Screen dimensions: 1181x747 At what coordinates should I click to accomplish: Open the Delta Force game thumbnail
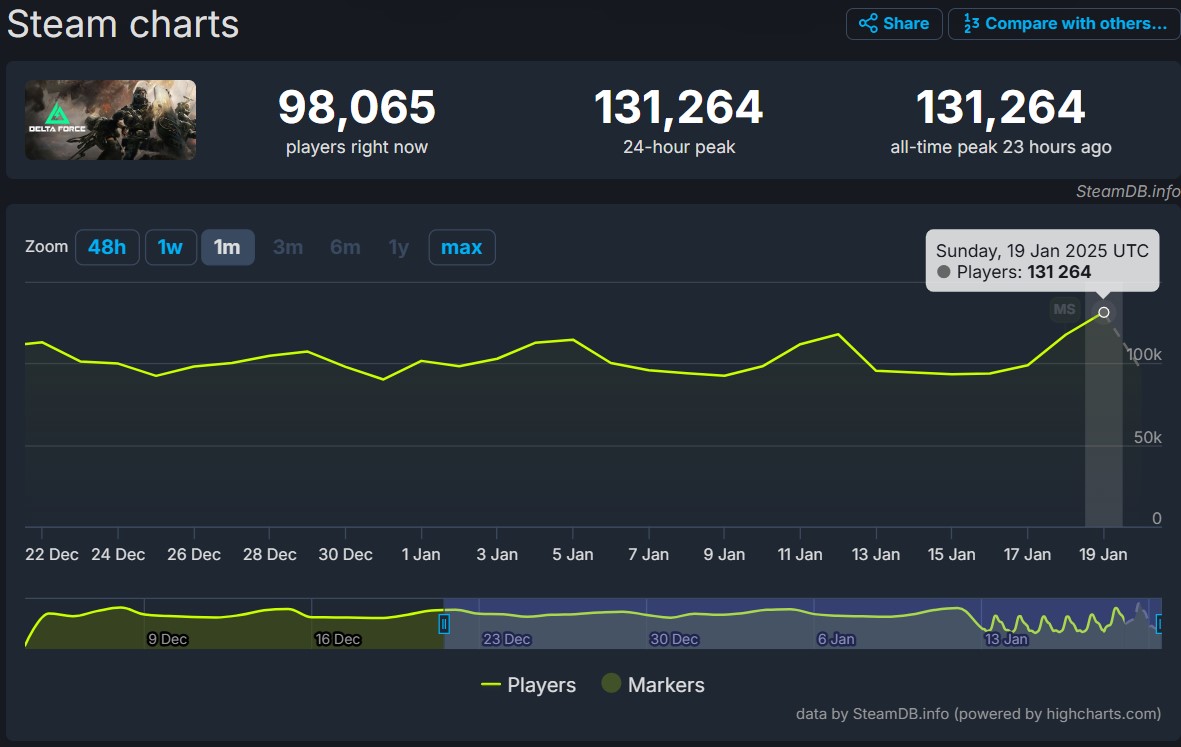[x=111, y=120]
